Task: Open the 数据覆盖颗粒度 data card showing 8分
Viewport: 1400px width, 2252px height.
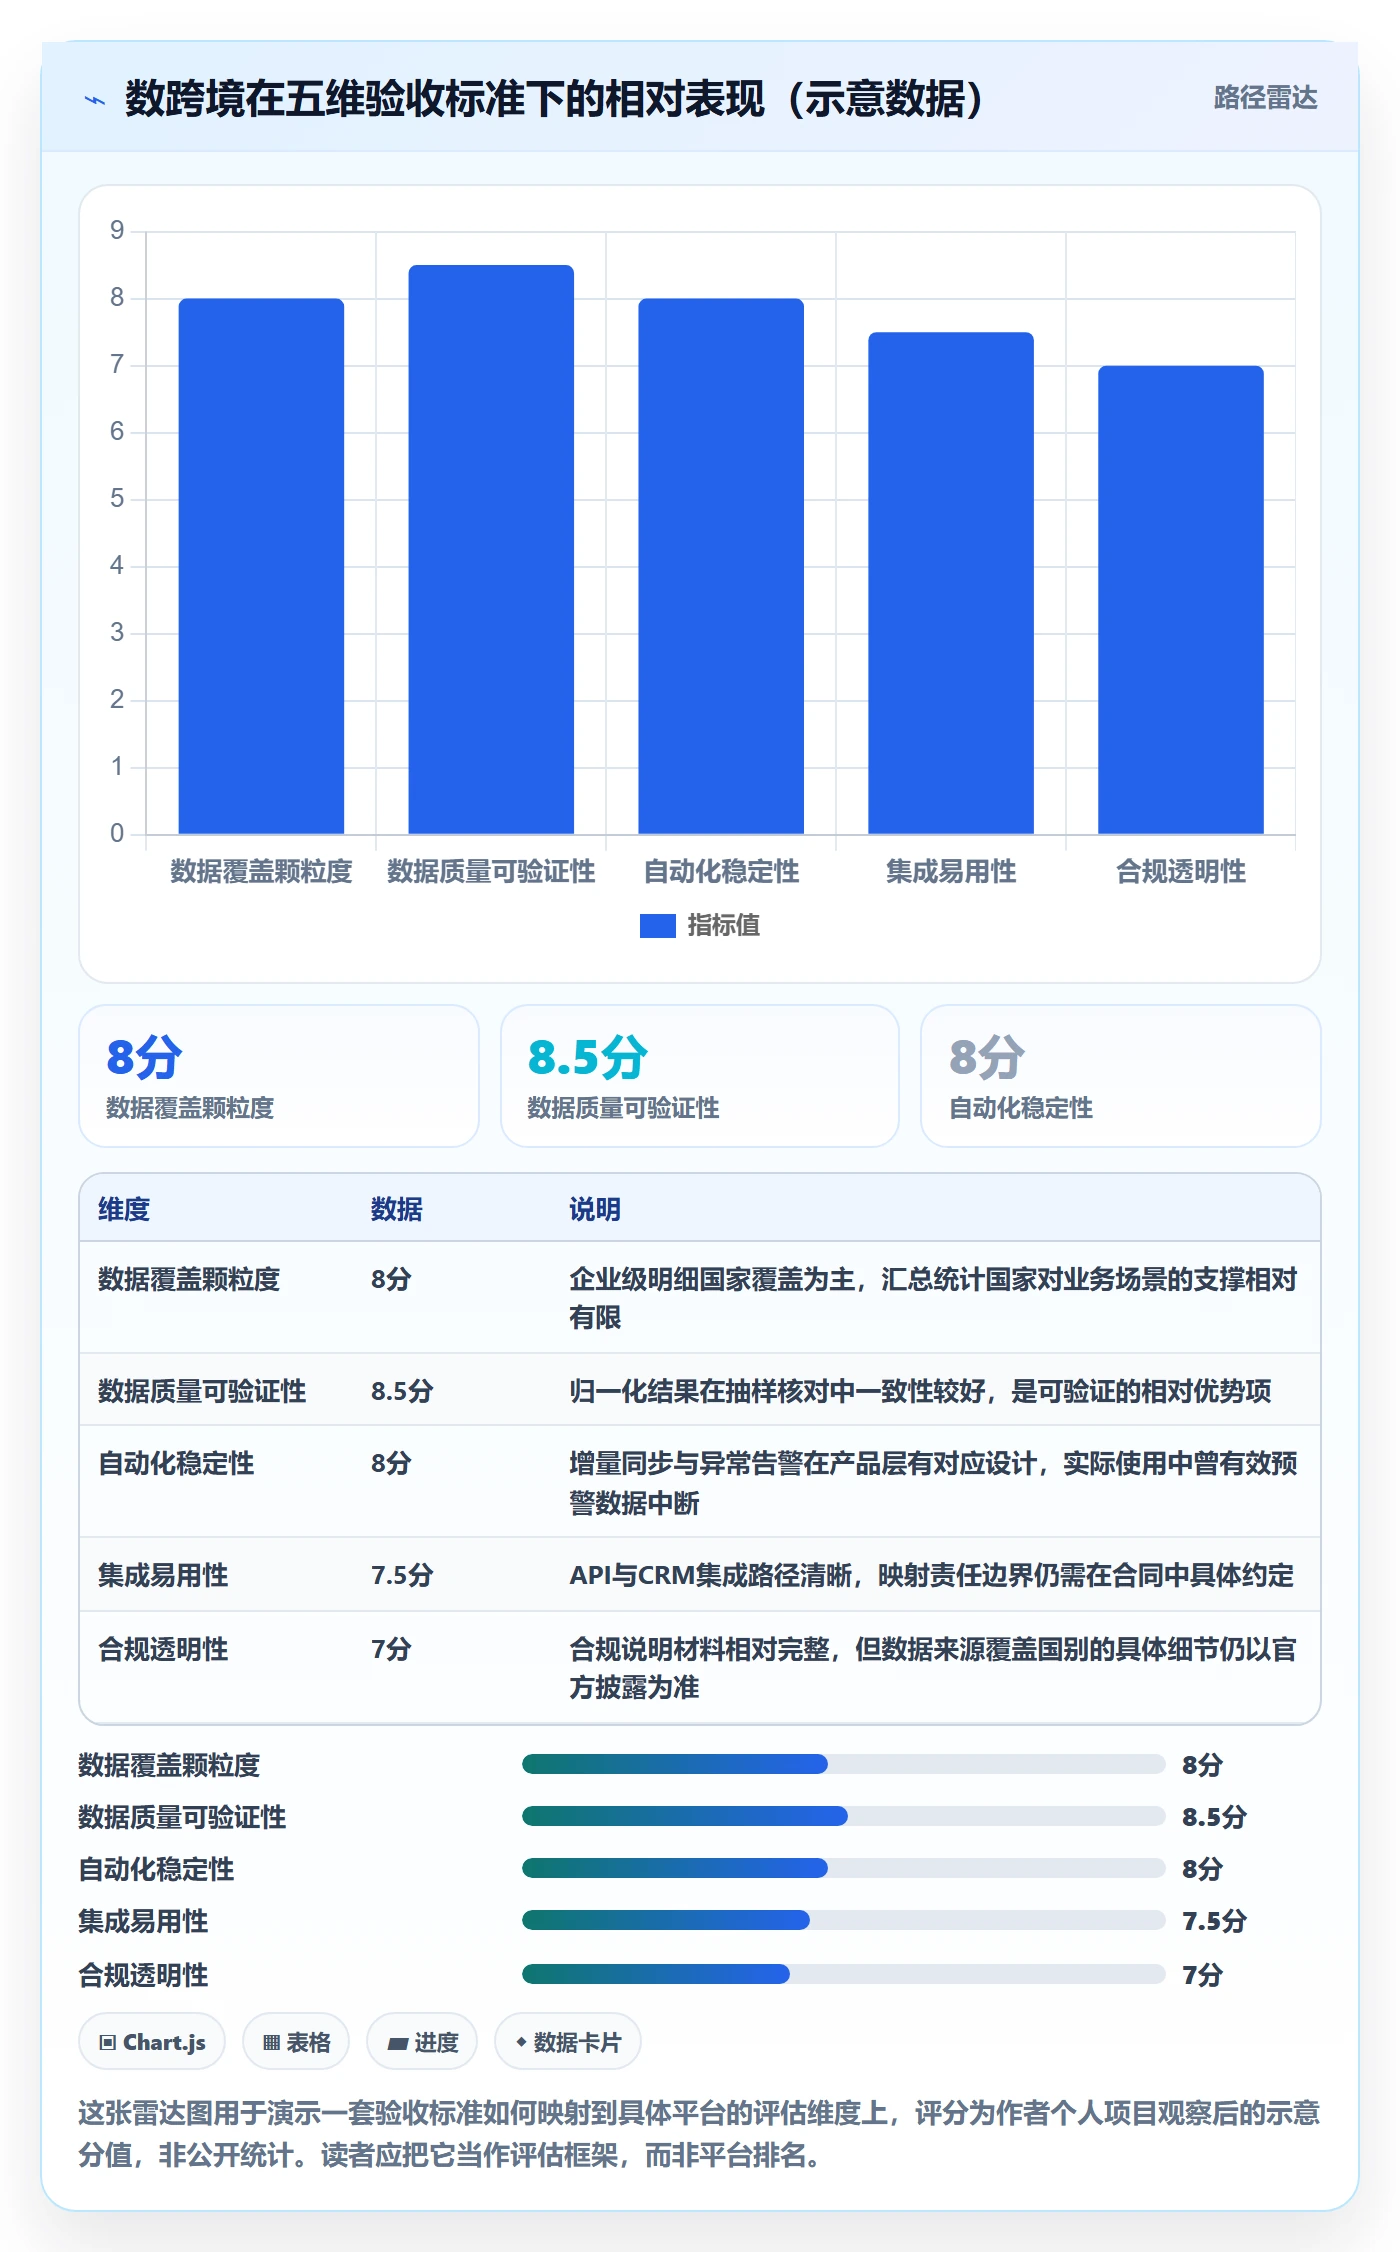Action: [279, 1076]
